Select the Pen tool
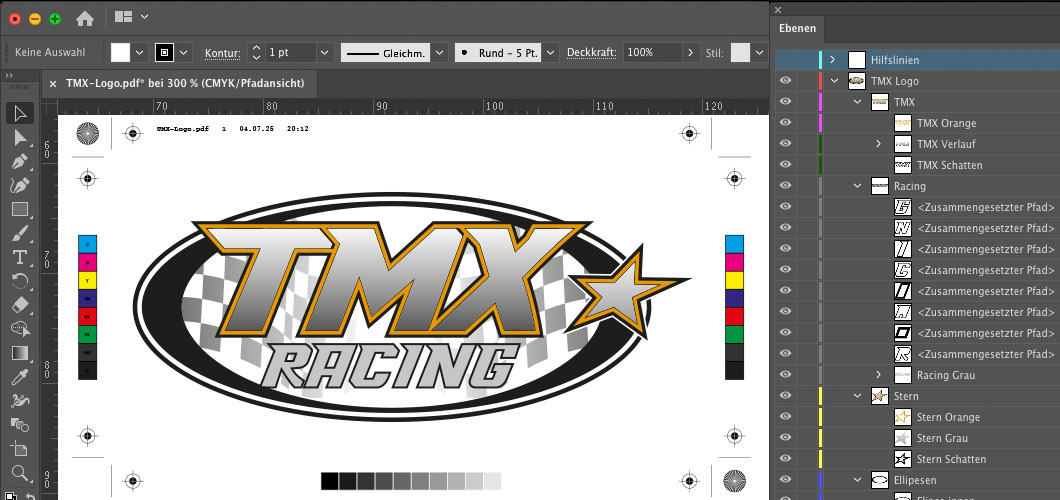 tap(19, 161)
